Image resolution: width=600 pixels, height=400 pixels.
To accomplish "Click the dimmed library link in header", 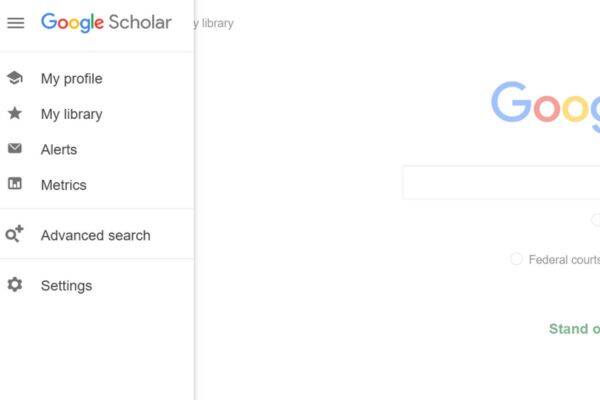I will point(216,23).
